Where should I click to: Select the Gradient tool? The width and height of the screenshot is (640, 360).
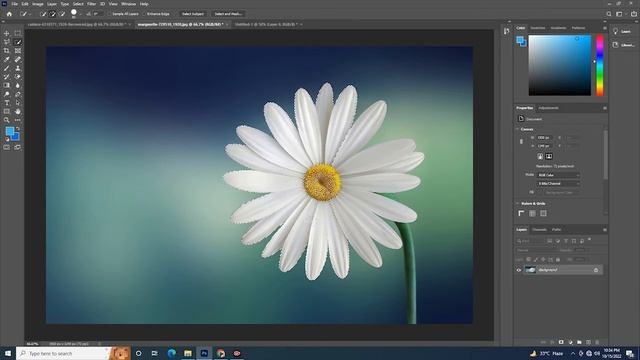(7, 85)
